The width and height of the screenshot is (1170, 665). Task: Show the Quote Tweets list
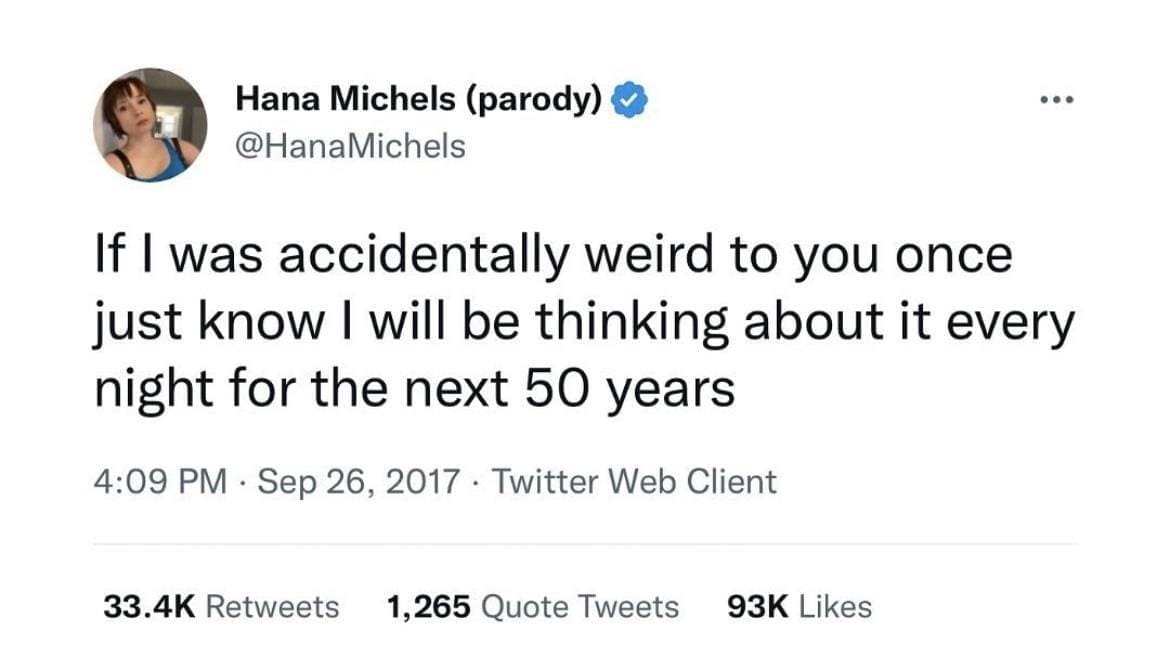(580, 606)
